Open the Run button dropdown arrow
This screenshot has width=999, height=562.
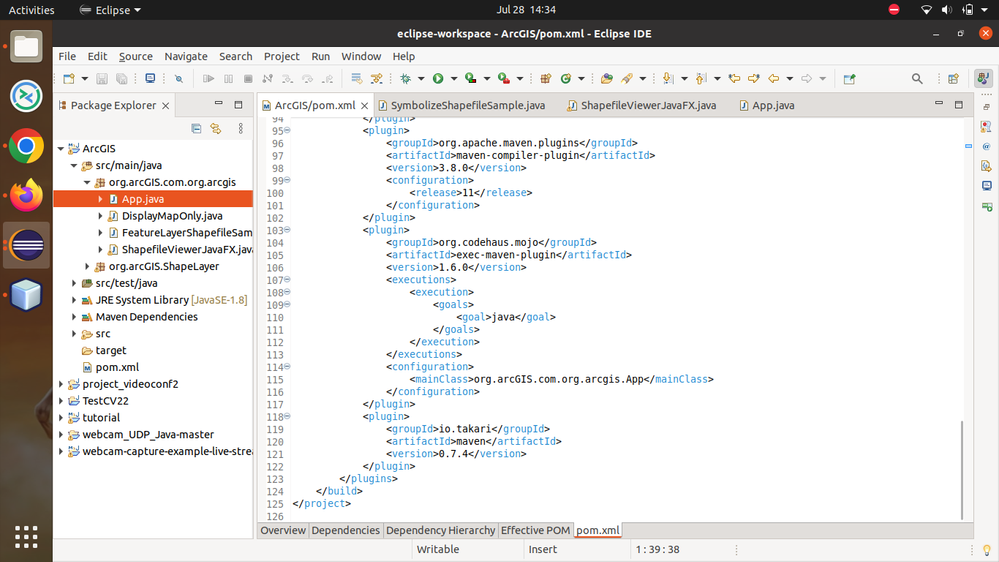(452, 79)
